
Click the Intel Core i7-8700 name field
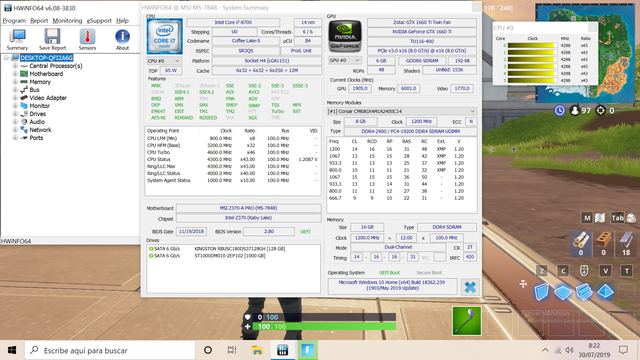[233, 22]
